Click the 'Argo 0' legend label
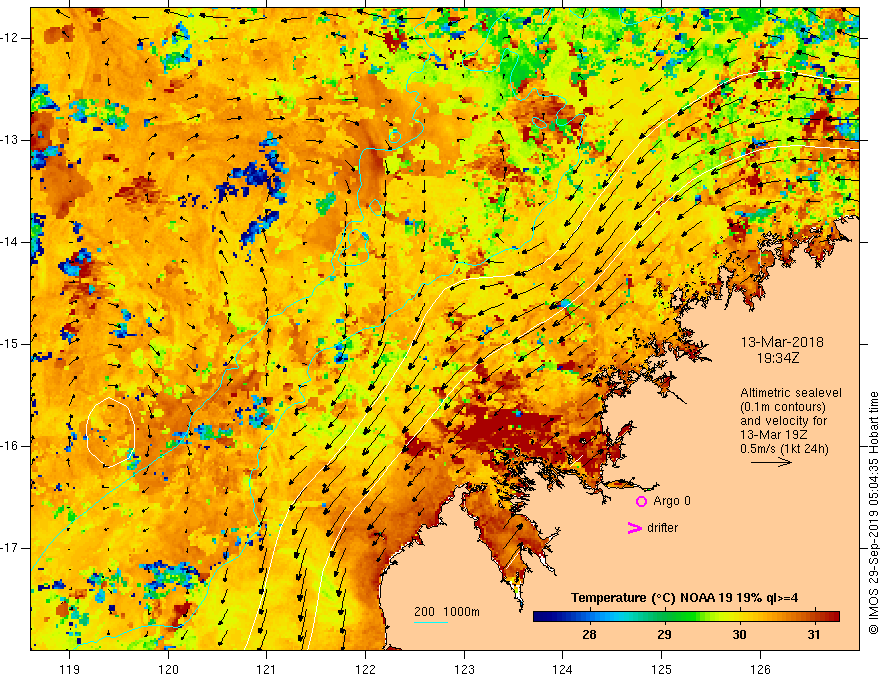Screen dimensions: 880x680 tap(672, 501)
